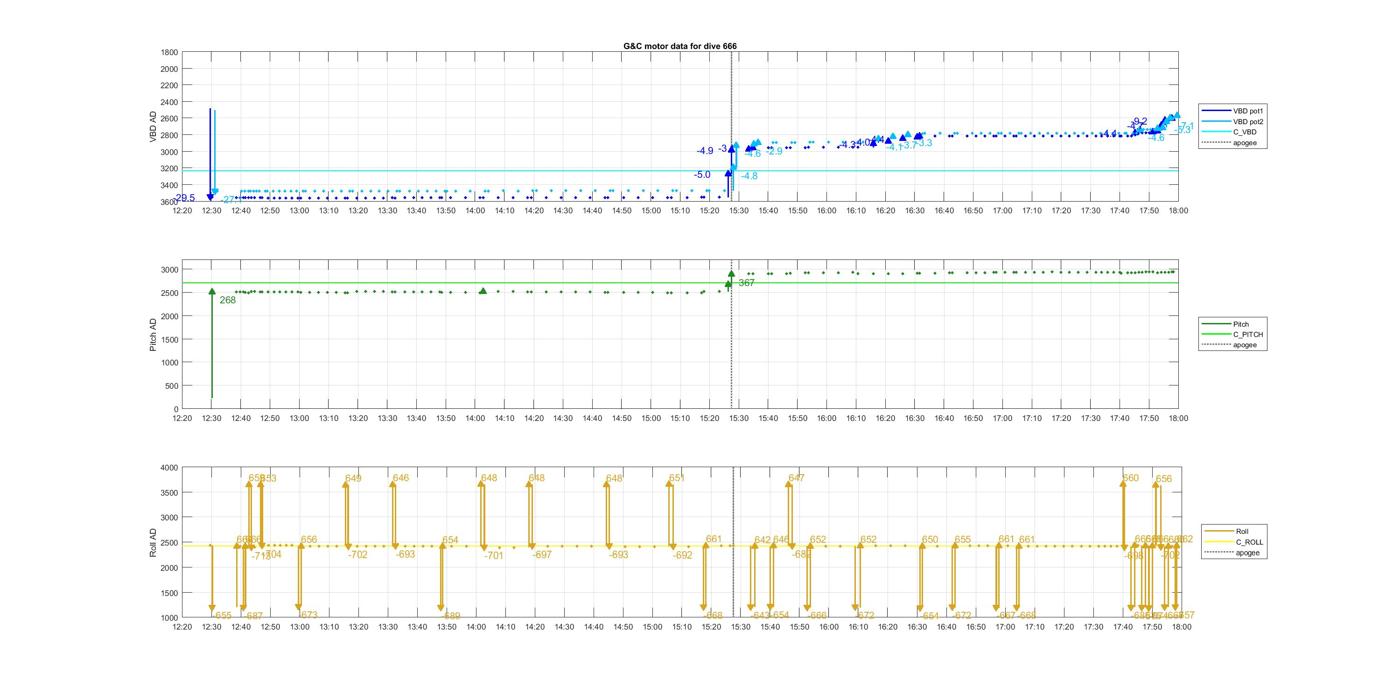Click the '367' label in Pitch plot

click(746, 283)
